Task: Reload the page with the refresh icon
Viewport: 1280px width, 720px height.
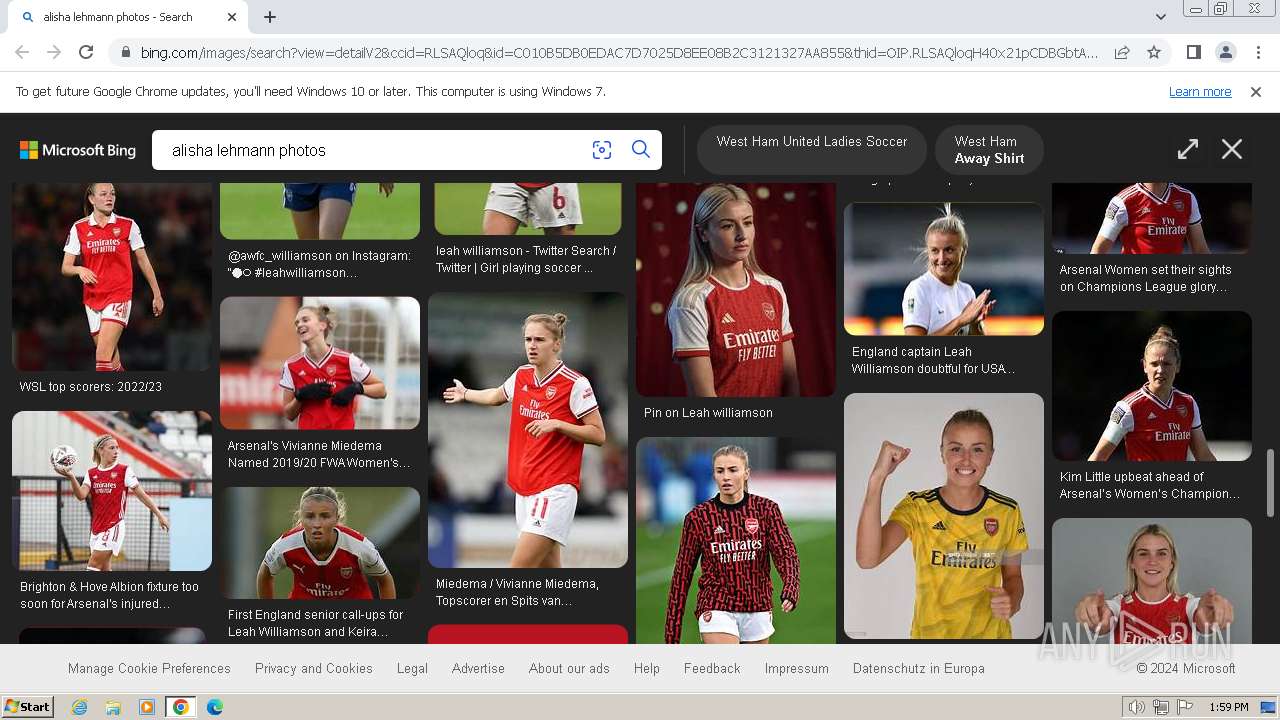Action: pyautogui.click(x=86, y=52)
